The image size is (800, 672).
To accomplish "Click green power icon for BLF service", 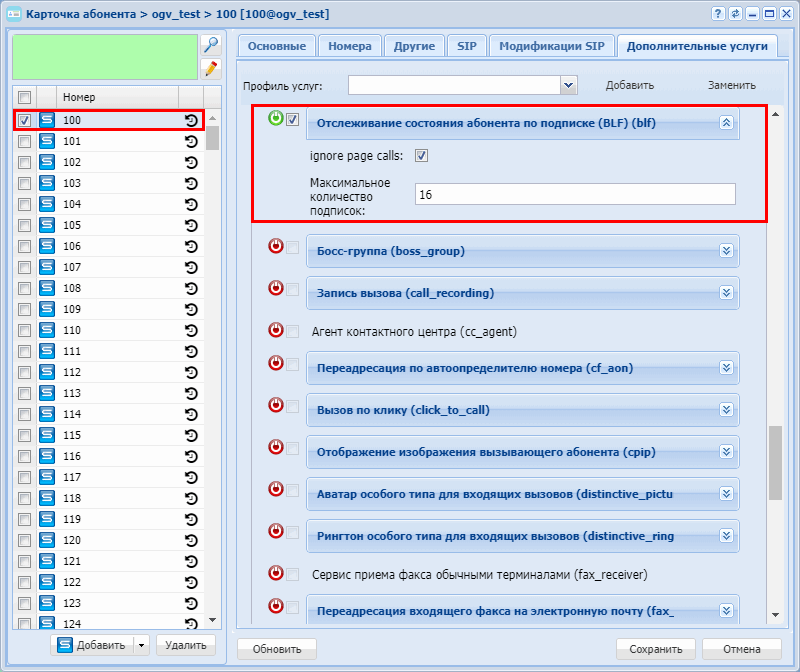I will point(276,119).
